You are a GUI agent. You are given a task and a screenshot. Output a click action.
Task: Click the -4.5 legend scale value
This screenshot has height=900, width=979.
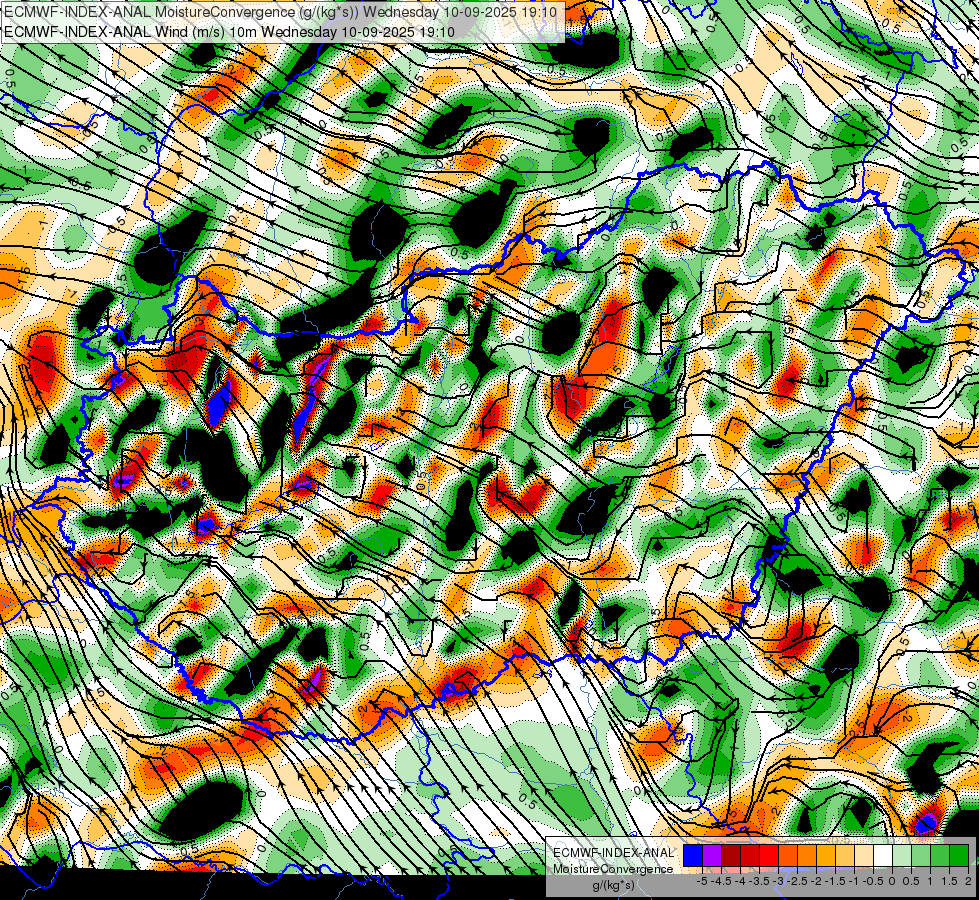point(722,881)
